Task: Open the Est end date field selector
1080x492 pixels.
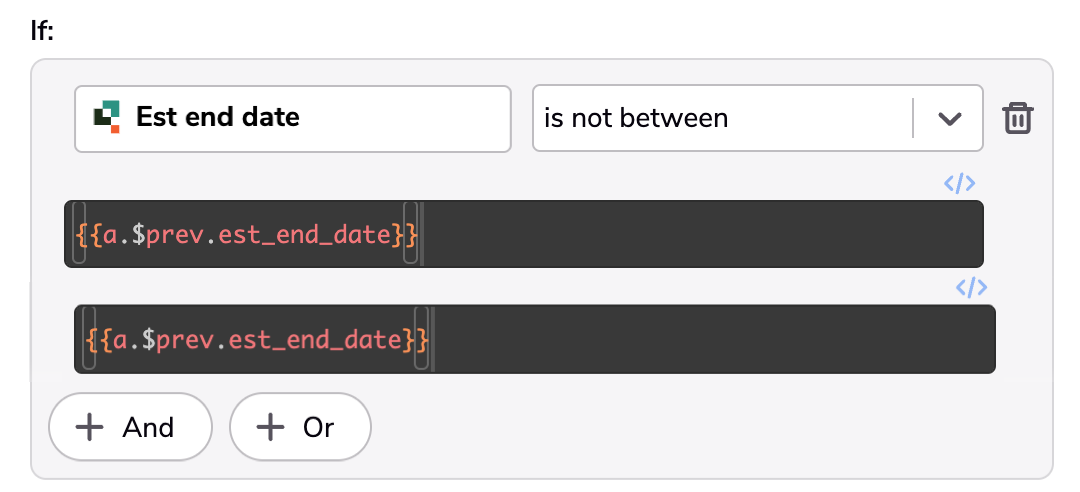Action: pos(293,119)
